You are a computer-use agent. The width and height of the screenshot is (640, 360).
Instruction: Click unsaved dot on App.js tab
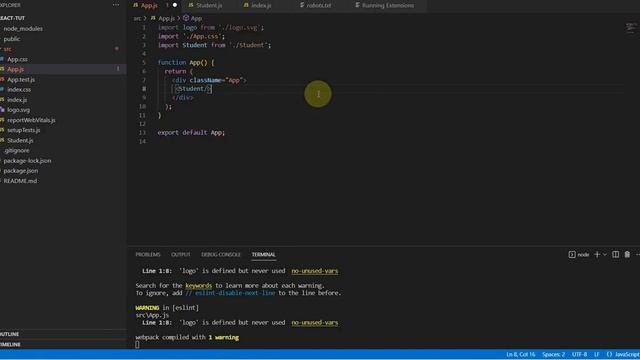[x=175, y=5]
